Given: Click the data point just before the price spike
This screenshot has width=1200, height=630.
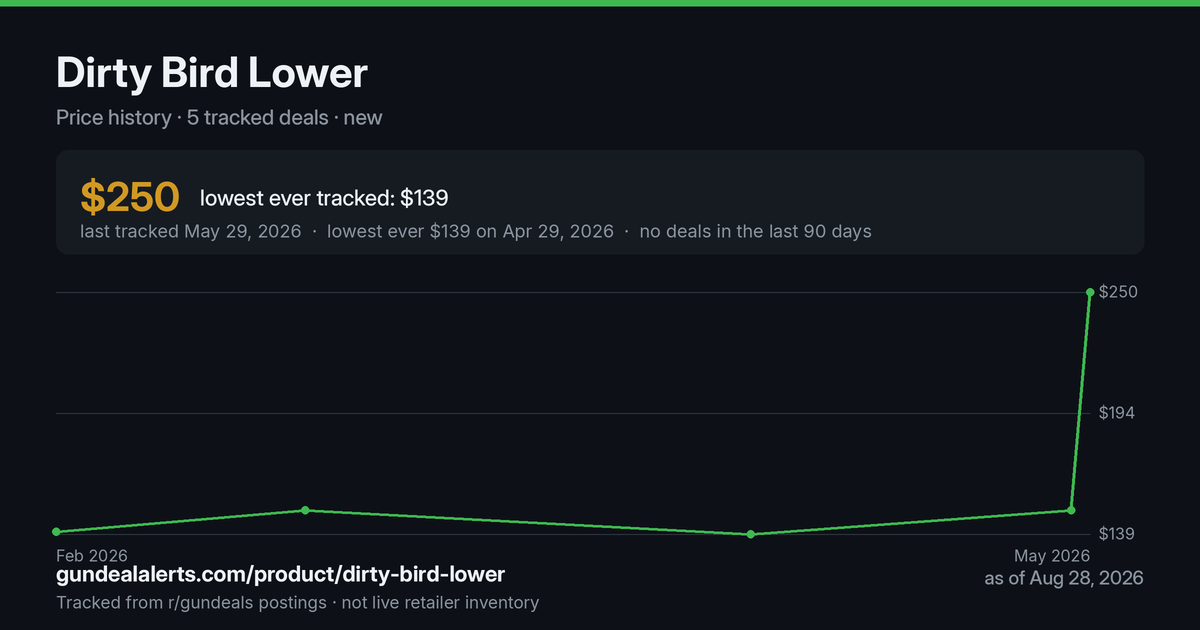Looking at the screenshot, I should click(x=1071, y=510).
